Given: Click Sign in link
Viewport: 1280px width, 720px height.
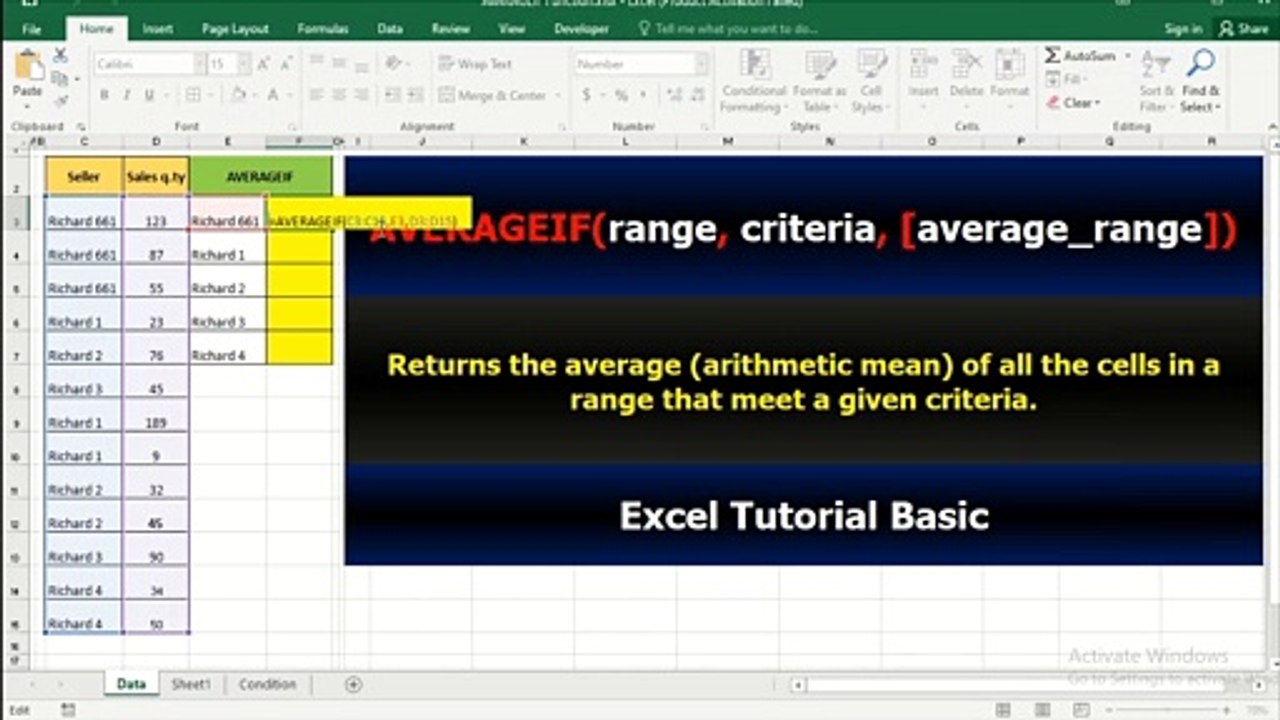Looking at the screenshot, I should (1183, 29).
